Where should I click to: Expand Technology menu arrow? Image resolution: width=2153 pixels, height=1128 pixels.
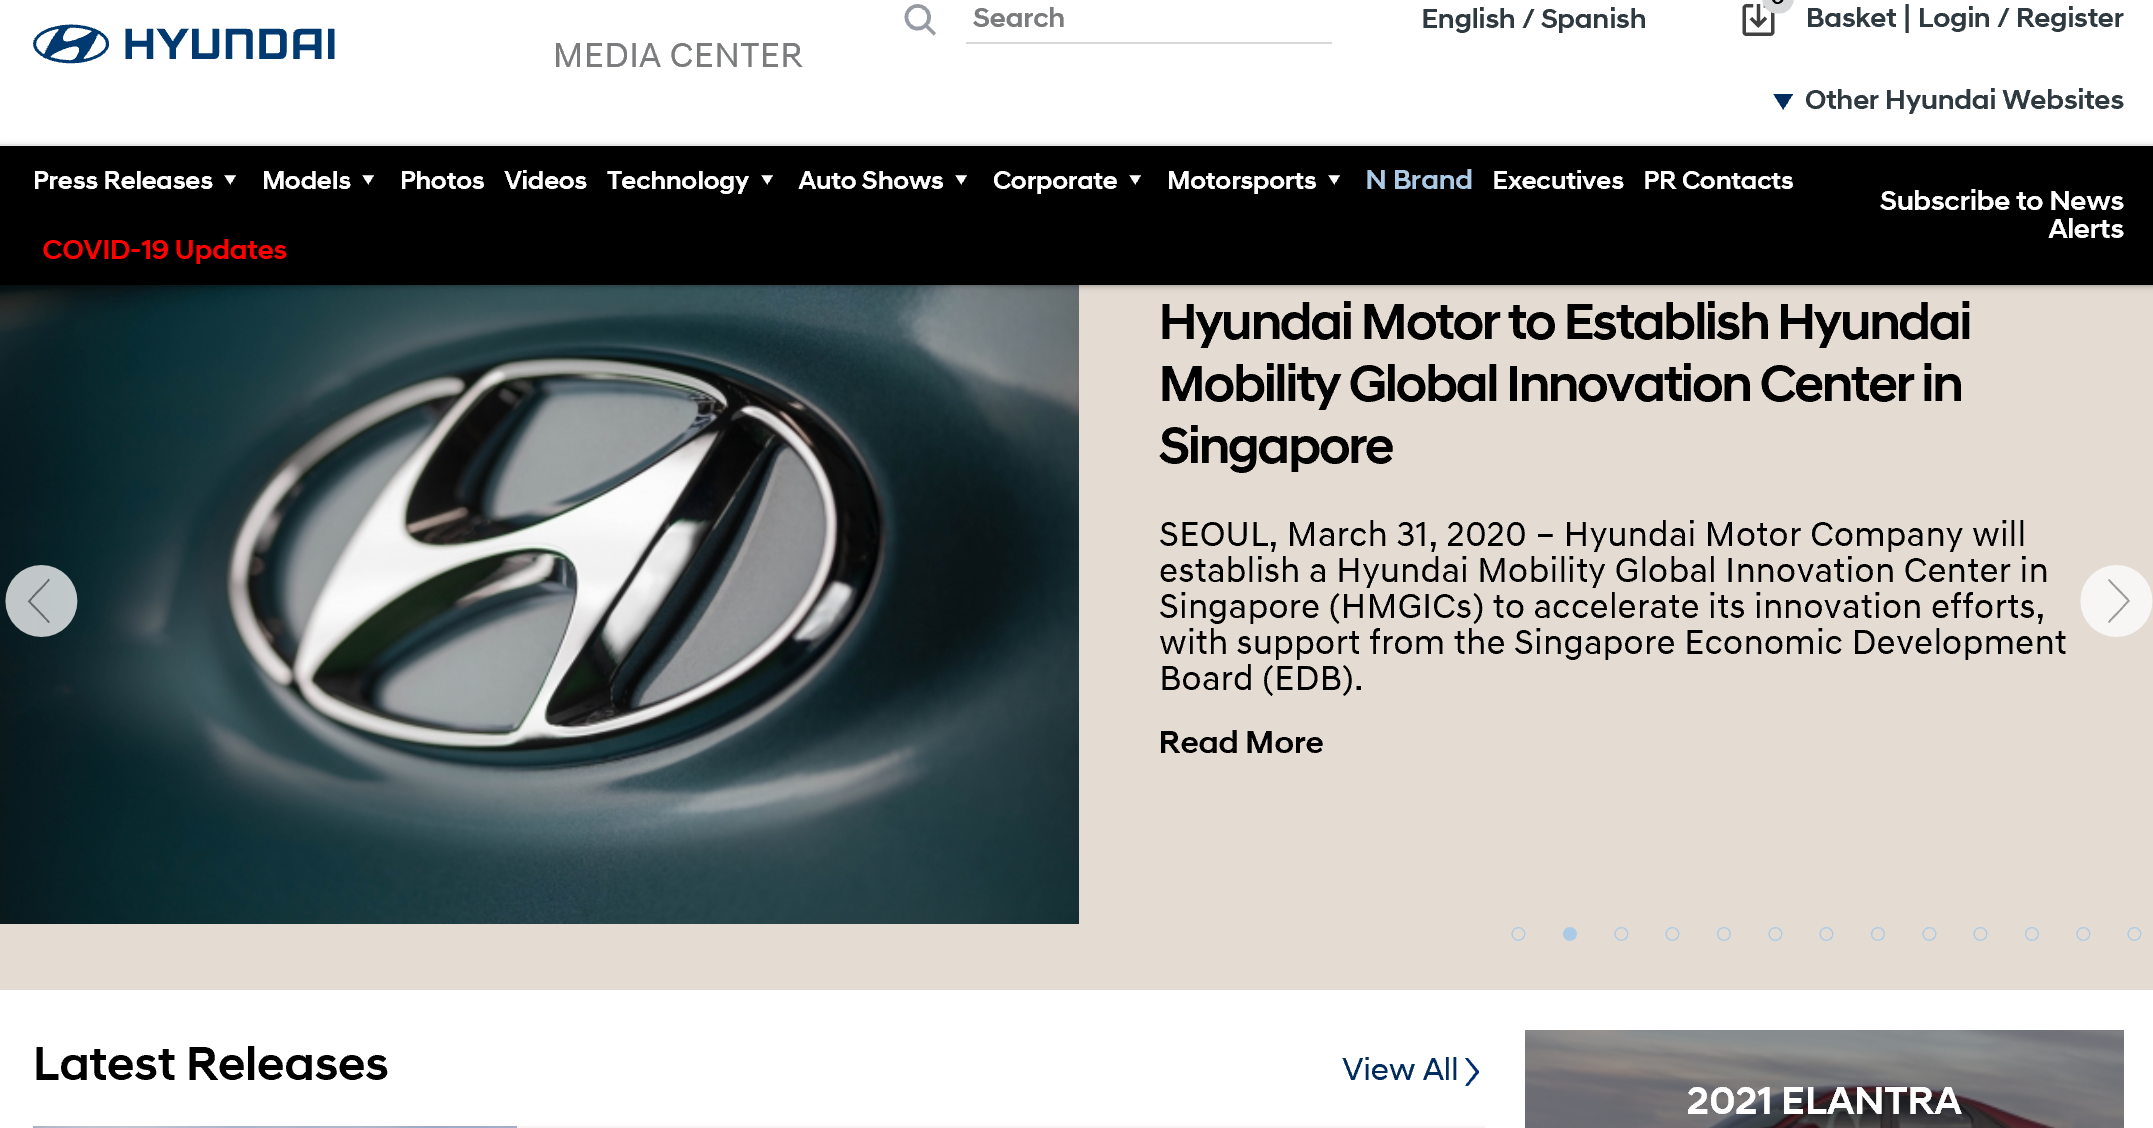pos(767,180)
